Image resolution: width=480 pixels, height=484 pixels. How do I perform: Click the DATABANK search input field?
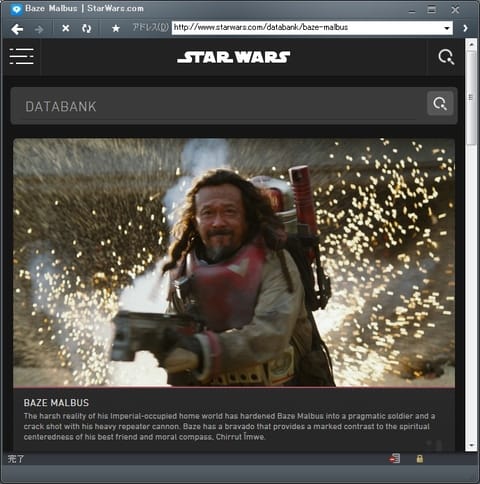(218, 106)
